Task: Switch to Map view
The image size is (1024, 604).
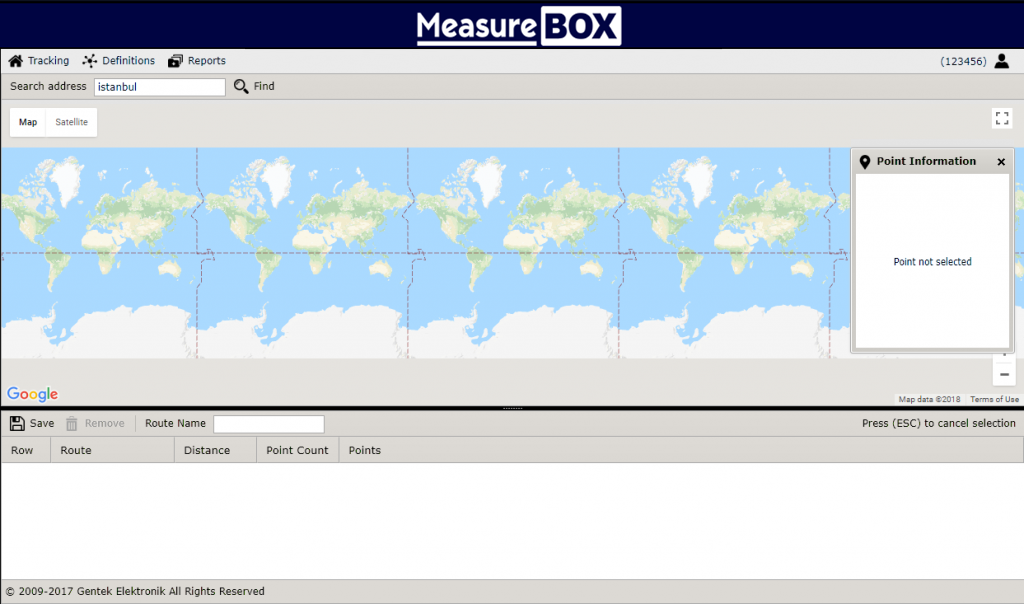Action: pyautogui.click(x=28, y=122)
